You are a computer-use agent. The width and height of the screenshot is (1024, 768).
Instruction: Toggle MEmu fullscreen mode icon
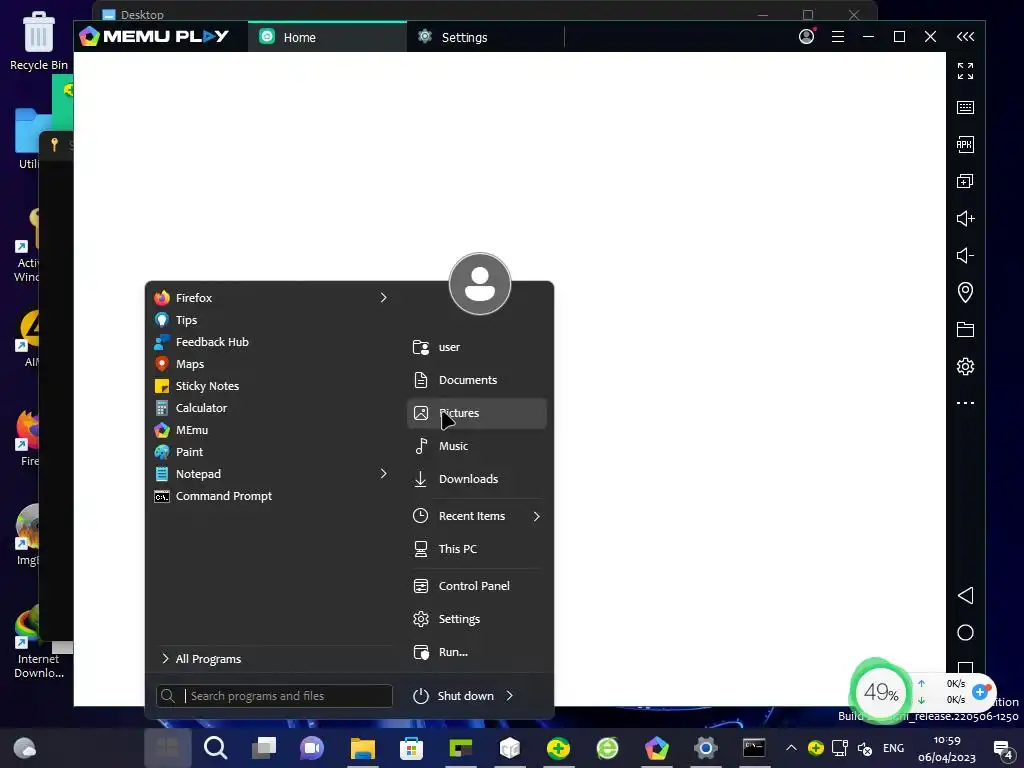click(965, 71)
